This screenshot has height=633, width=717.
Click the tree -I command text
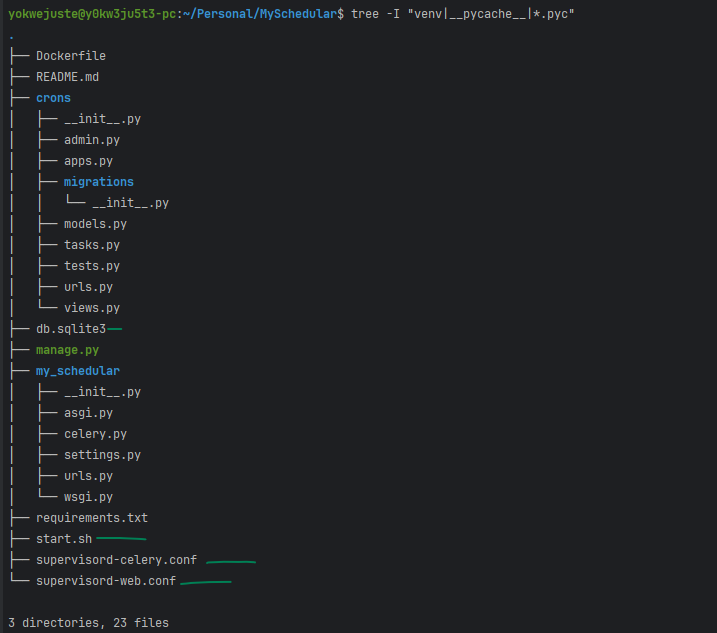pyautogui.click(x=462, y=14)
